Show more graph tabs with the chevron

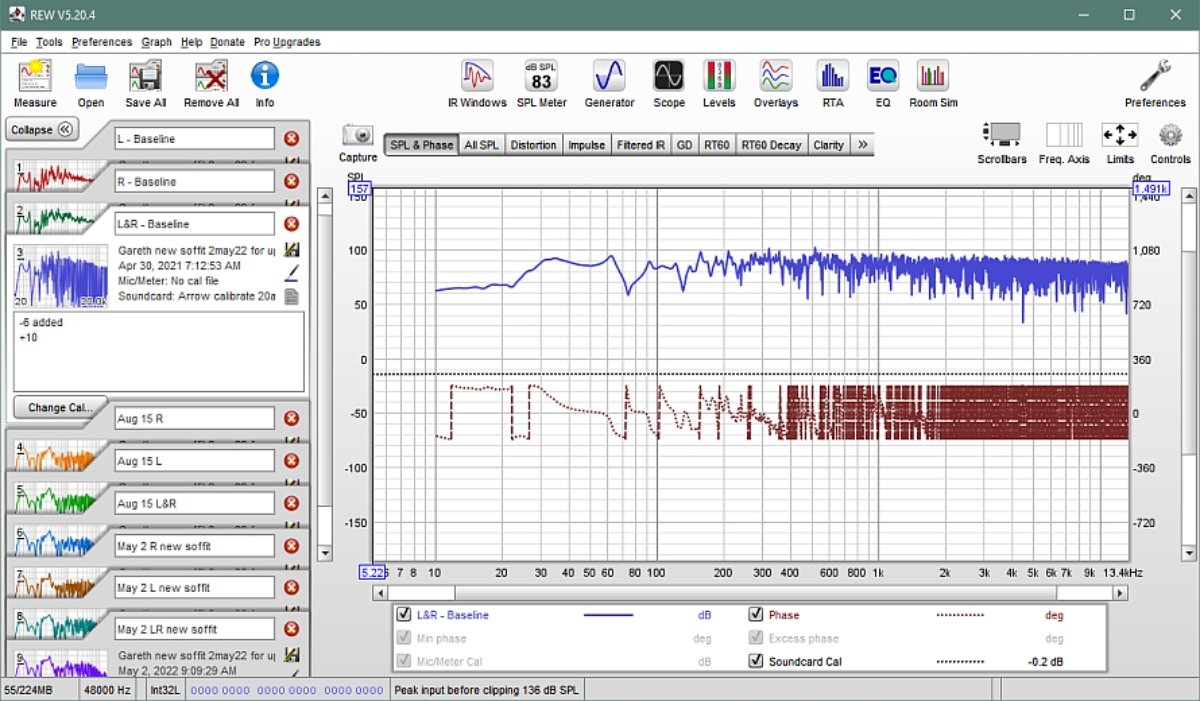tap(863, 145)
